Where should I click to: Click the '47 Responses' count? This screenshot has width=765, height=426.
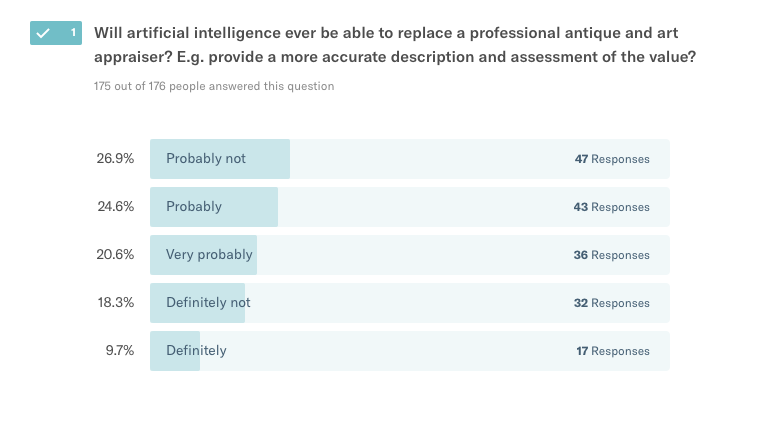[x=612, y=159]
